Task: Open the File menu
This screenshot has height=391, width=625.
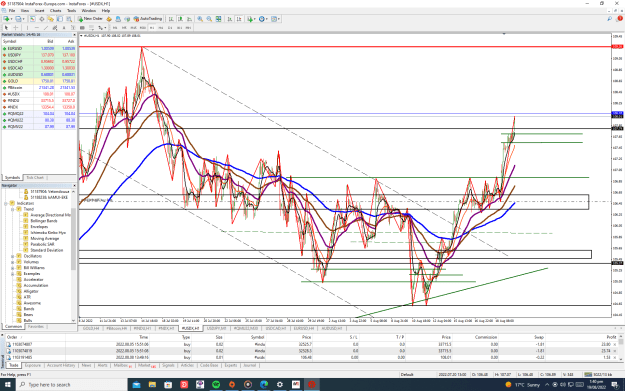Action: point(12,11)
